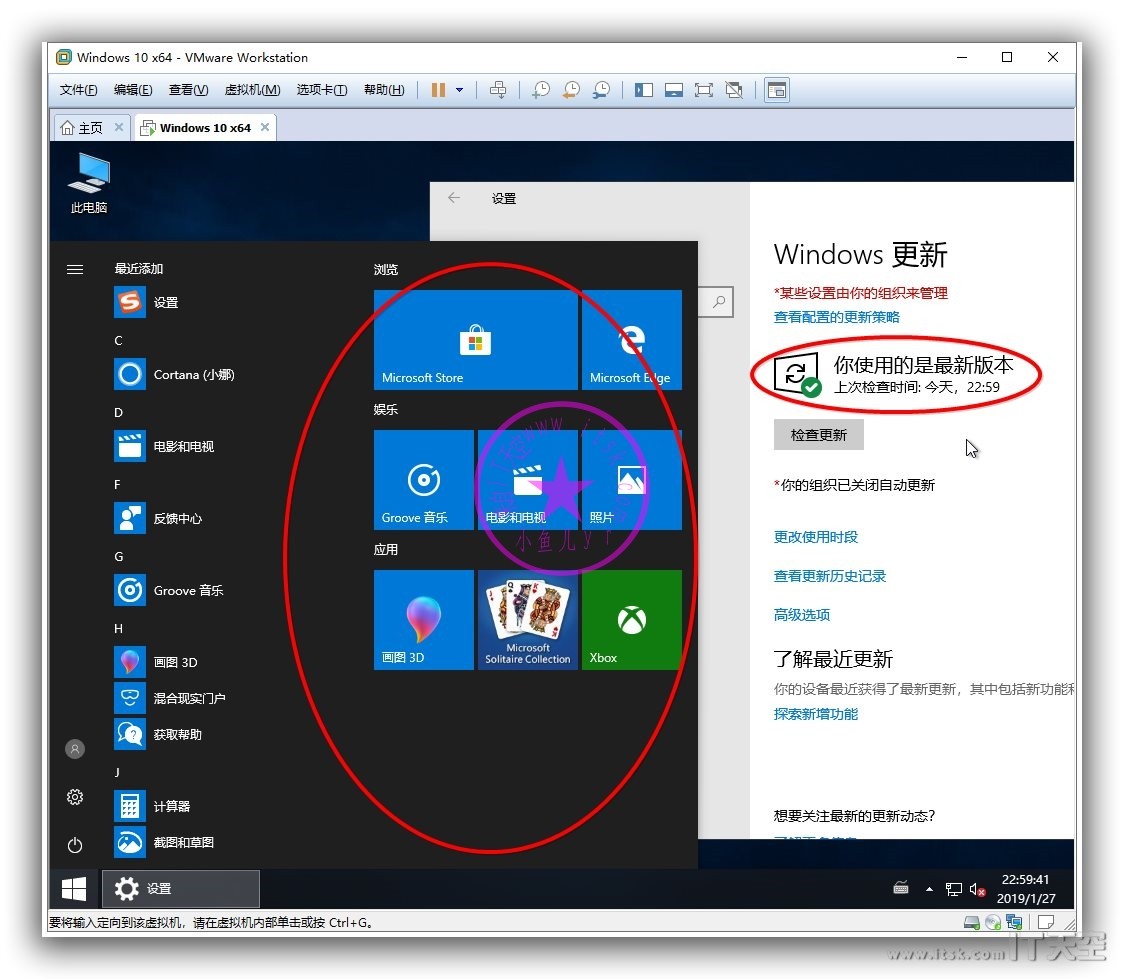Click the user account icon in Start
The width and height of the screenshot is (1124, 979).
click(x=75, y=749)
